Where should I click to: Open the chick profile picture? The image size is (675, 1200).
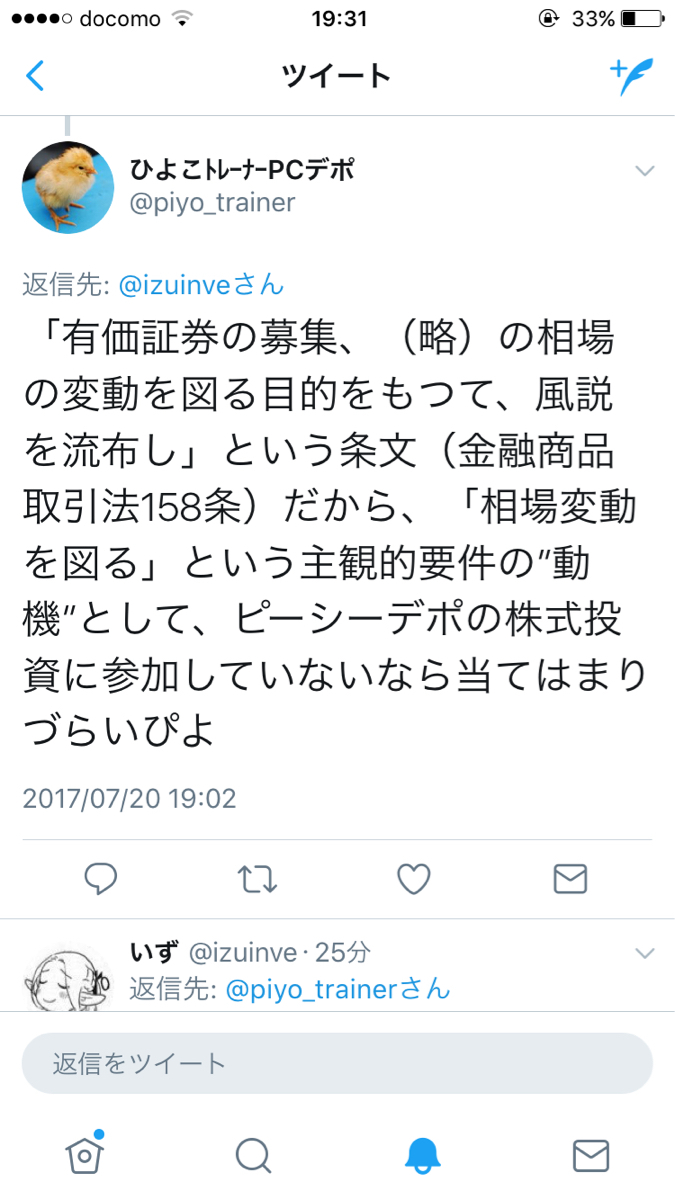[68, 187]
